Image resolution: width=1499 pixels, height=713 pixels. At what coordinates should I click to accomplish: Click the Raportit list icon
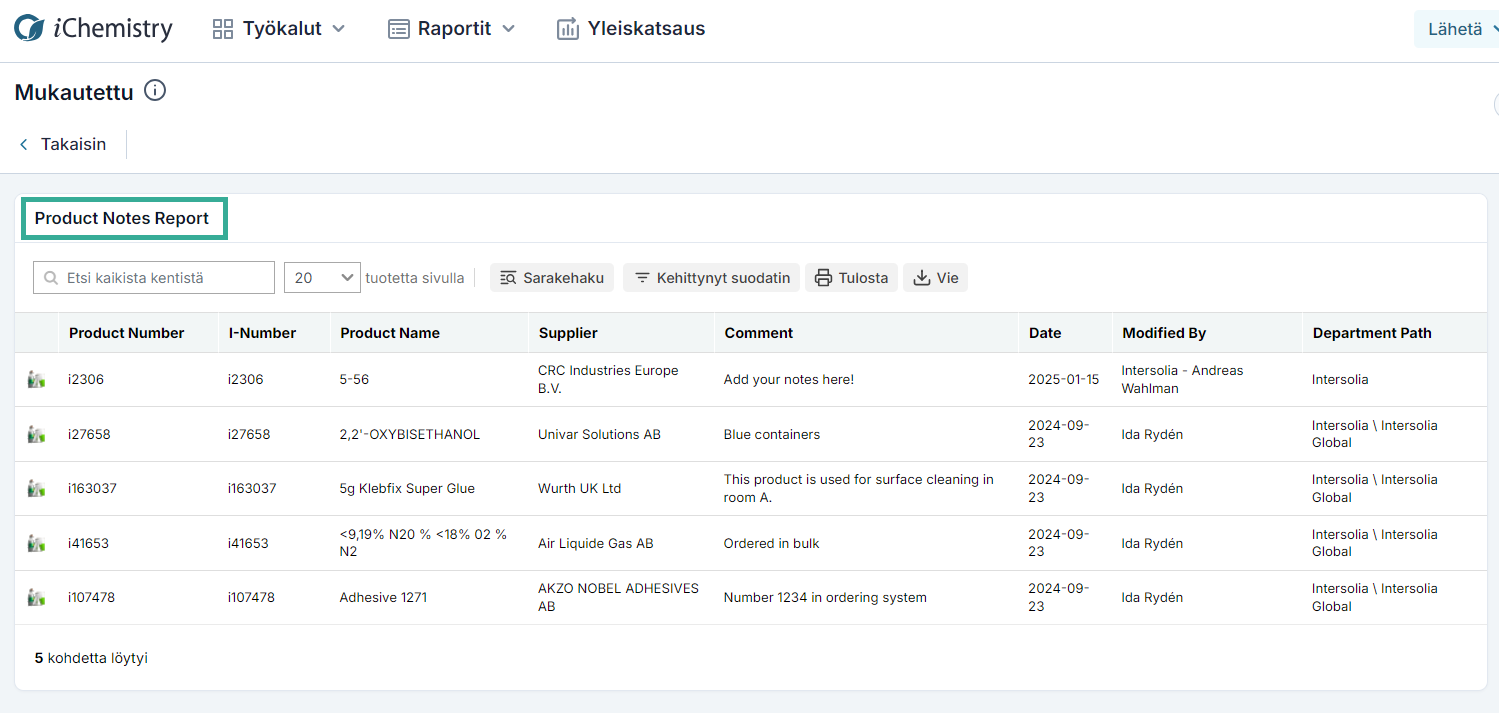[399, 29]
